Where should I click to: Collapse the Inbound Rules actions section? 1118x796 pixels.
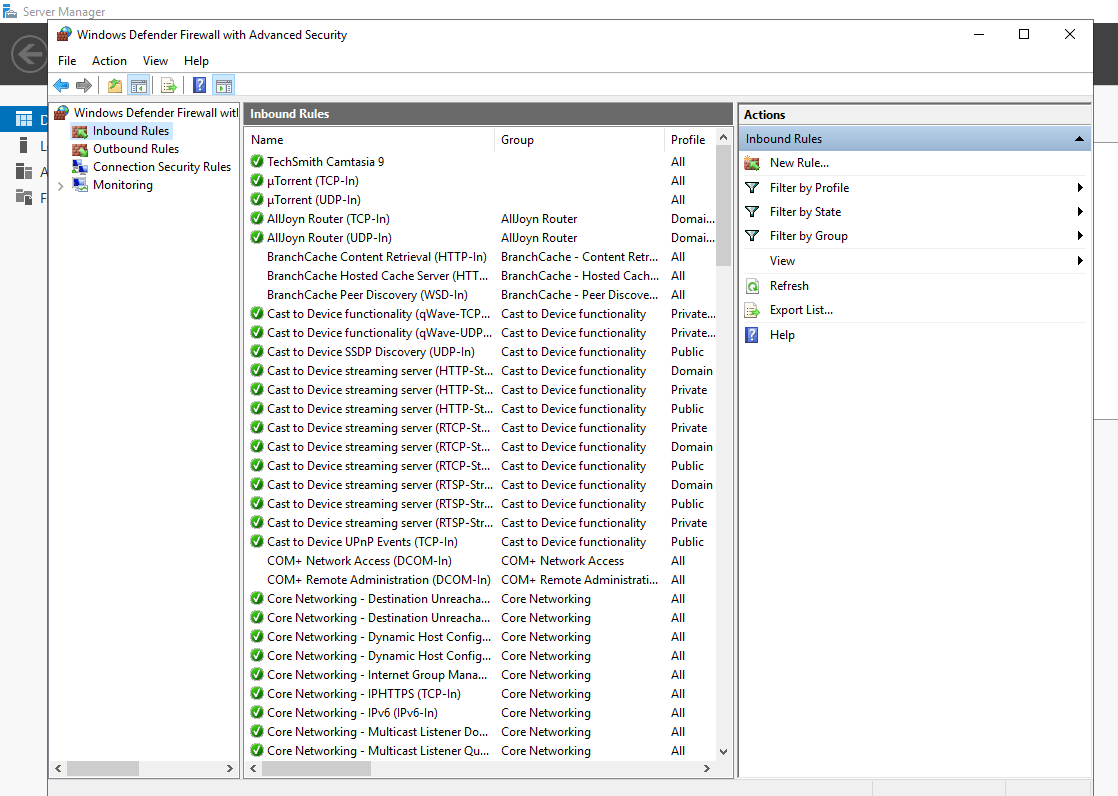[1079, 139]
